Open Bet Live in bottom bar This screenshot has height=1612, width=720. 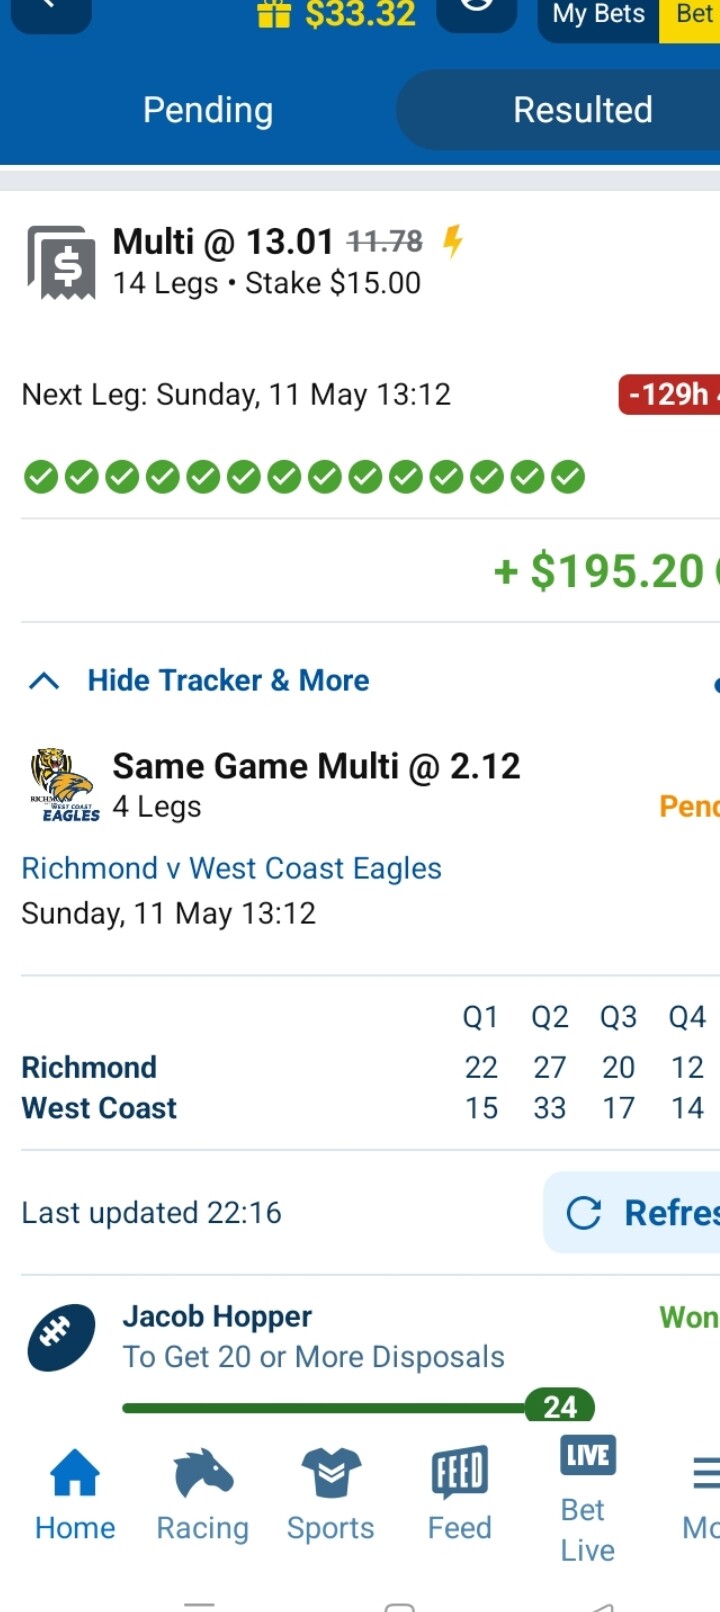pos(588,1499)
